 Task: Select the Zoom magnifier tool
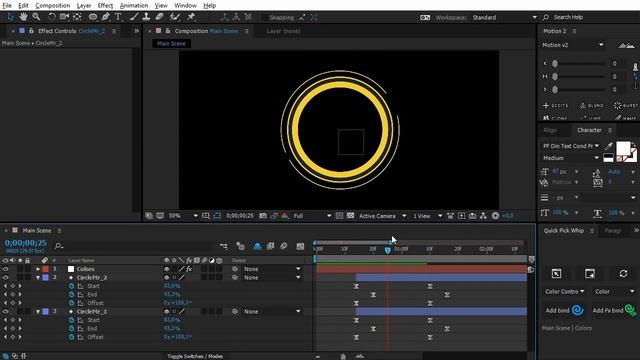coord(36,17)
